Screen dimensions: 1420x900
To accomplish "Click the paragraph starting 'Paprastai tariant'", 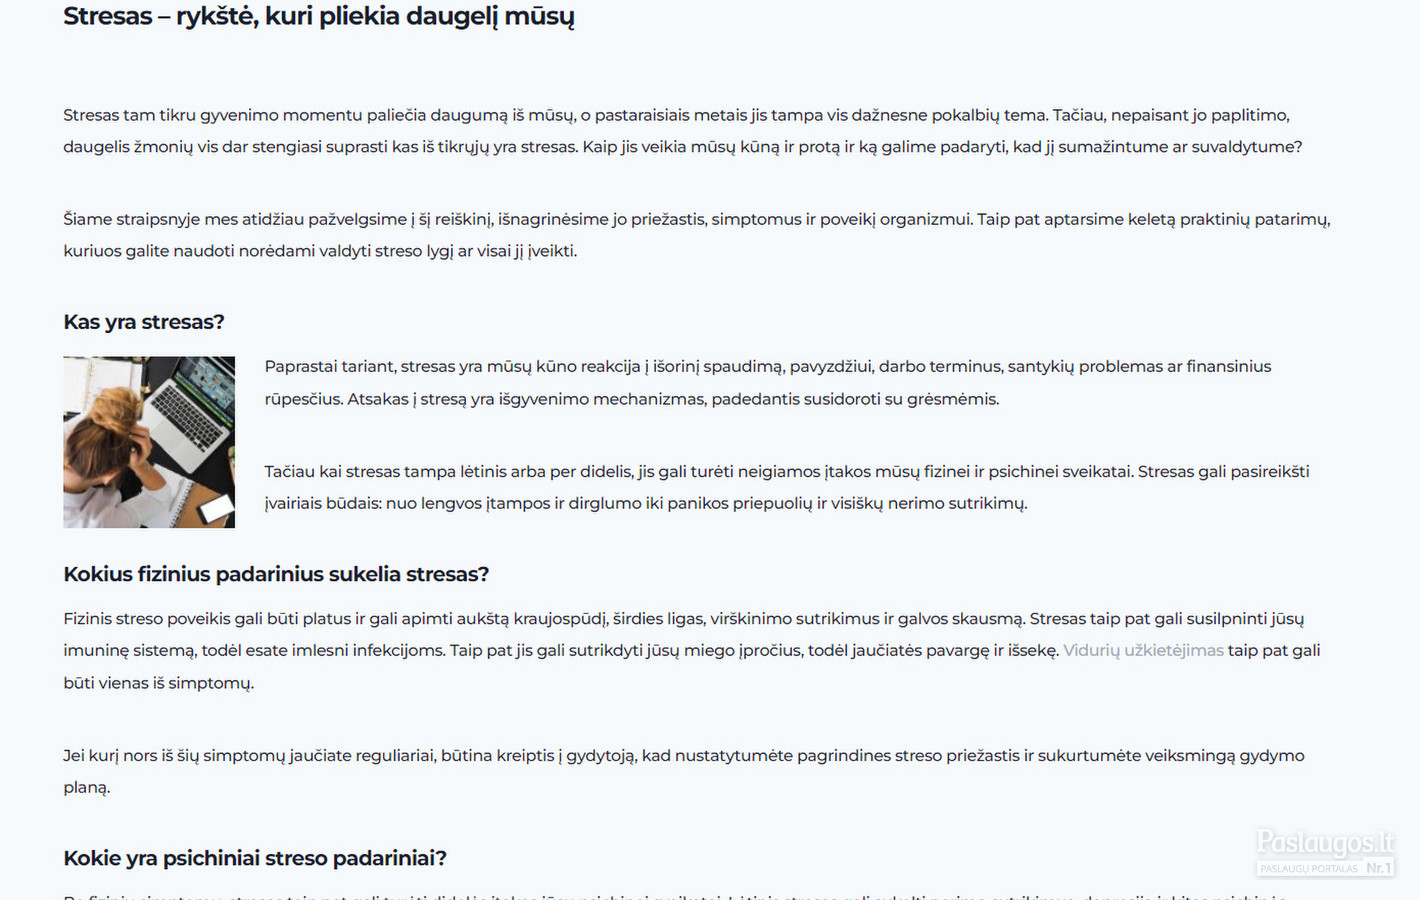I will 768,383.
